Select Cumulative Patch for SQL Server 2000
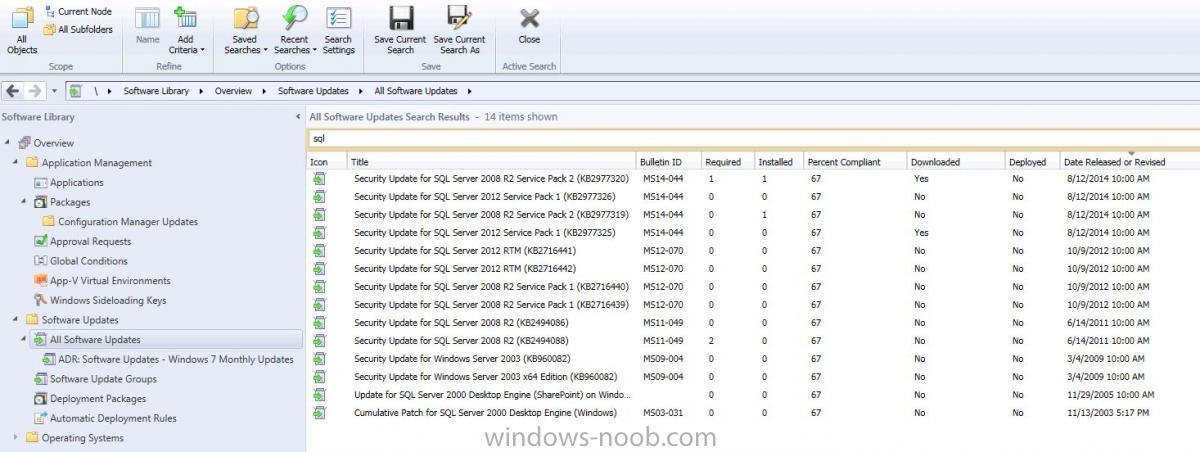 tap(752, 412)
